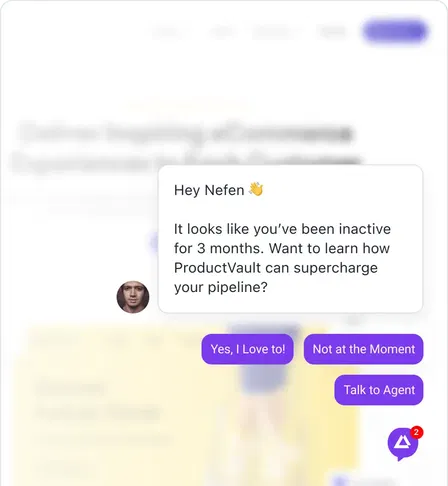Choose the "Yes, I Love to!" reply
The height and width of the screenshot is (486, 448).
tap(248, 349)
